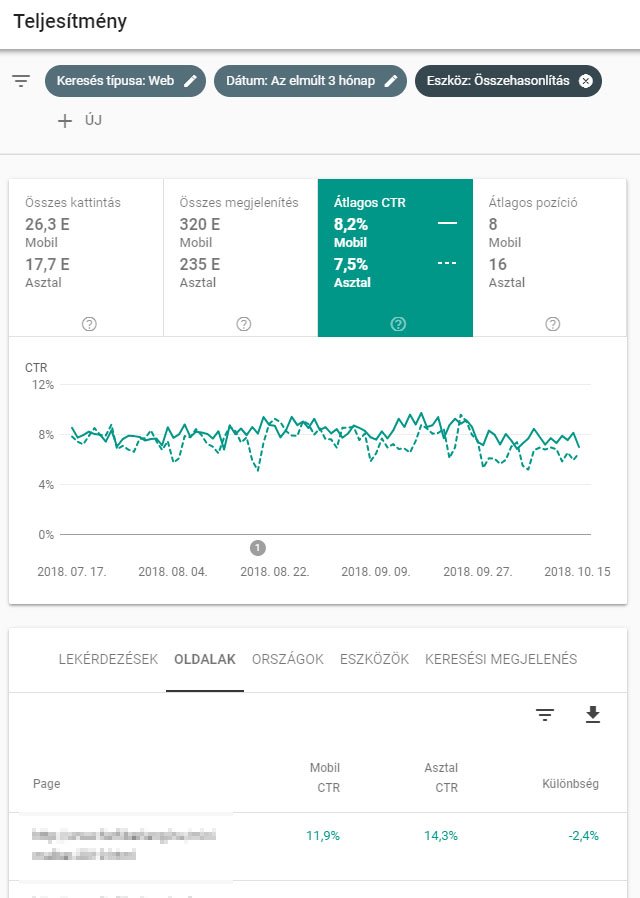Open help for 'Összes kattintás' question mark
Screen dimensions: 640x898
click(x=89, y=323)
